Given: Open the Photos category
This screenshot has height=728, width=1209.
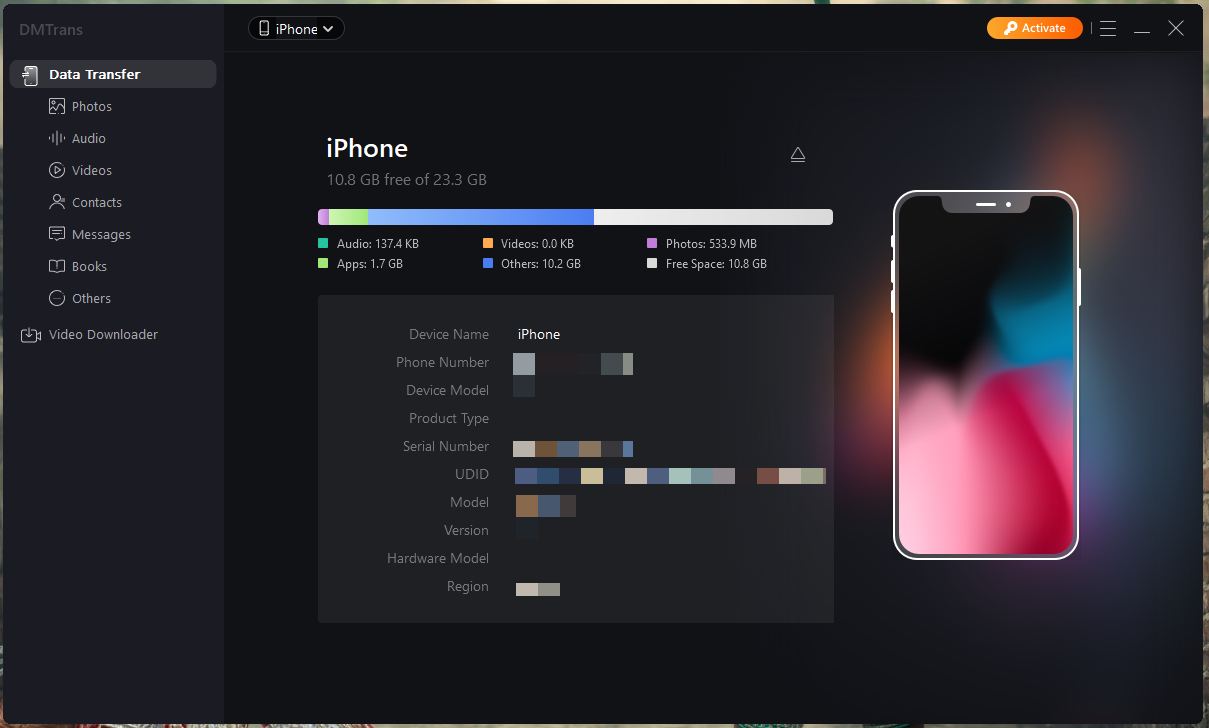Looking at the screenshot, I should coord(92,106).
